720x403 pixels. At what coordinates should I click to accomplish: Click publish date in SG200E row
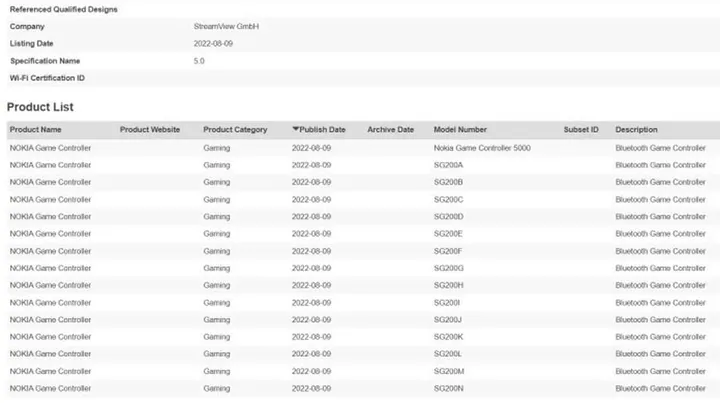click(311, 234)
